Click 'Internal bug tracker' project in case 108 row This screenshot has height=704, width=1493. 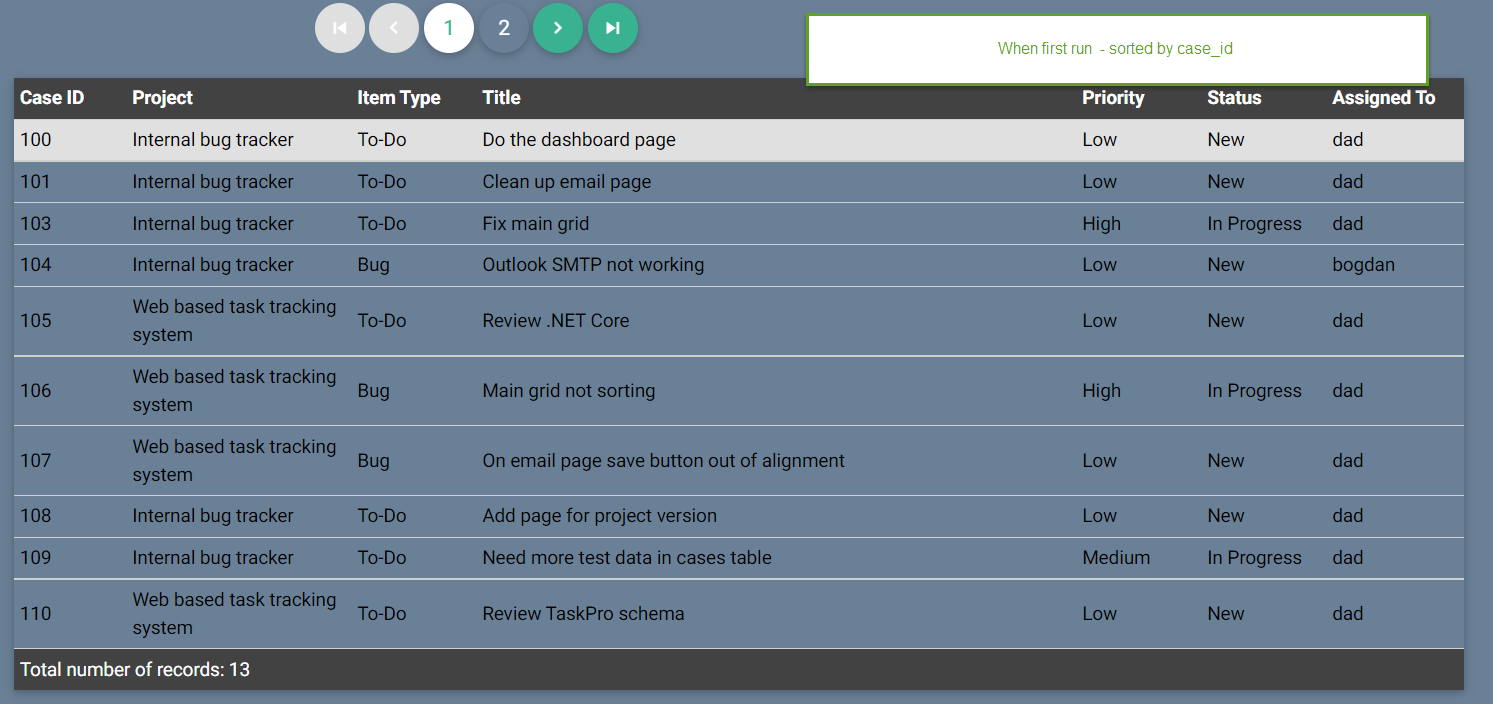[213, 516]
